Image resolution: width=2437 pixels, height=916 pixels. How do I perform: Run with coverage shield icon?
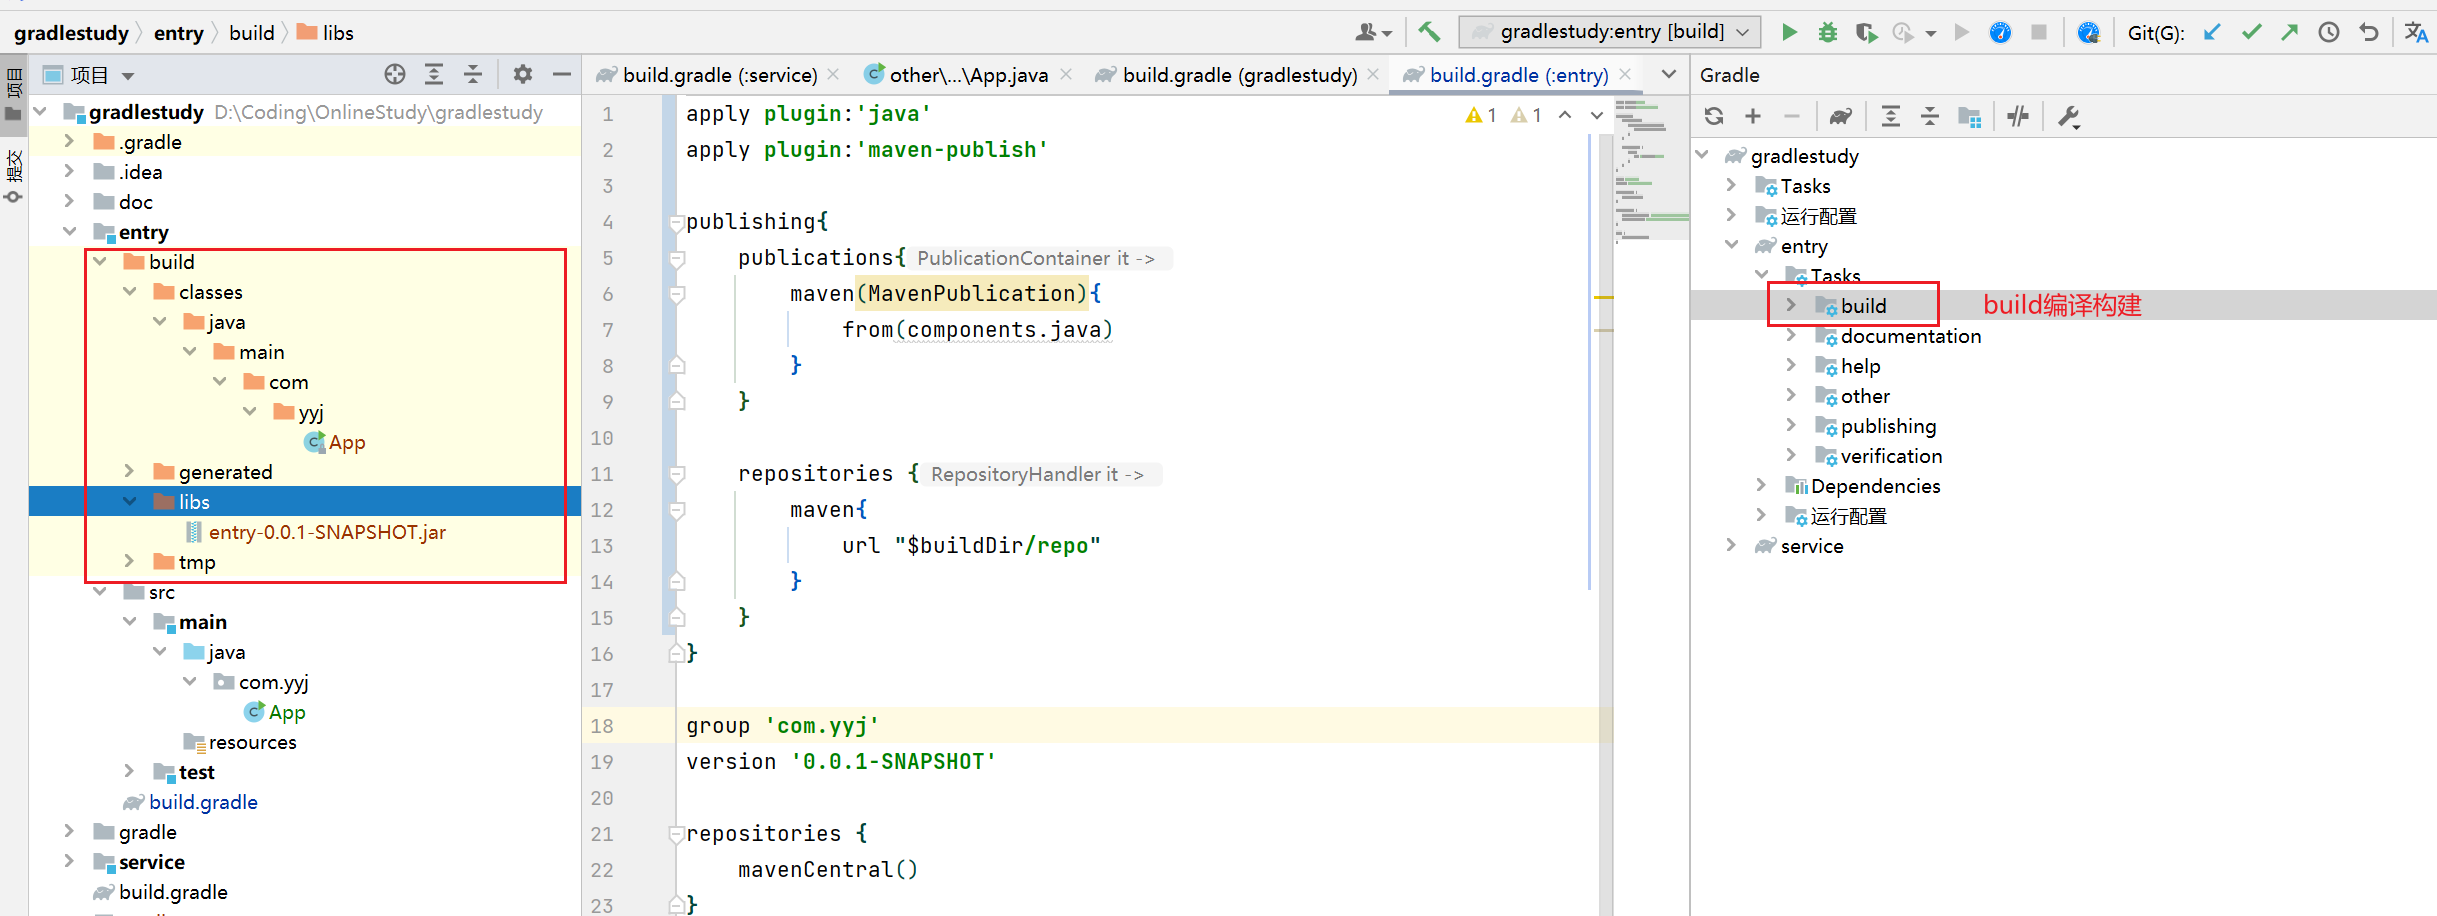[x=1865, y=32]
